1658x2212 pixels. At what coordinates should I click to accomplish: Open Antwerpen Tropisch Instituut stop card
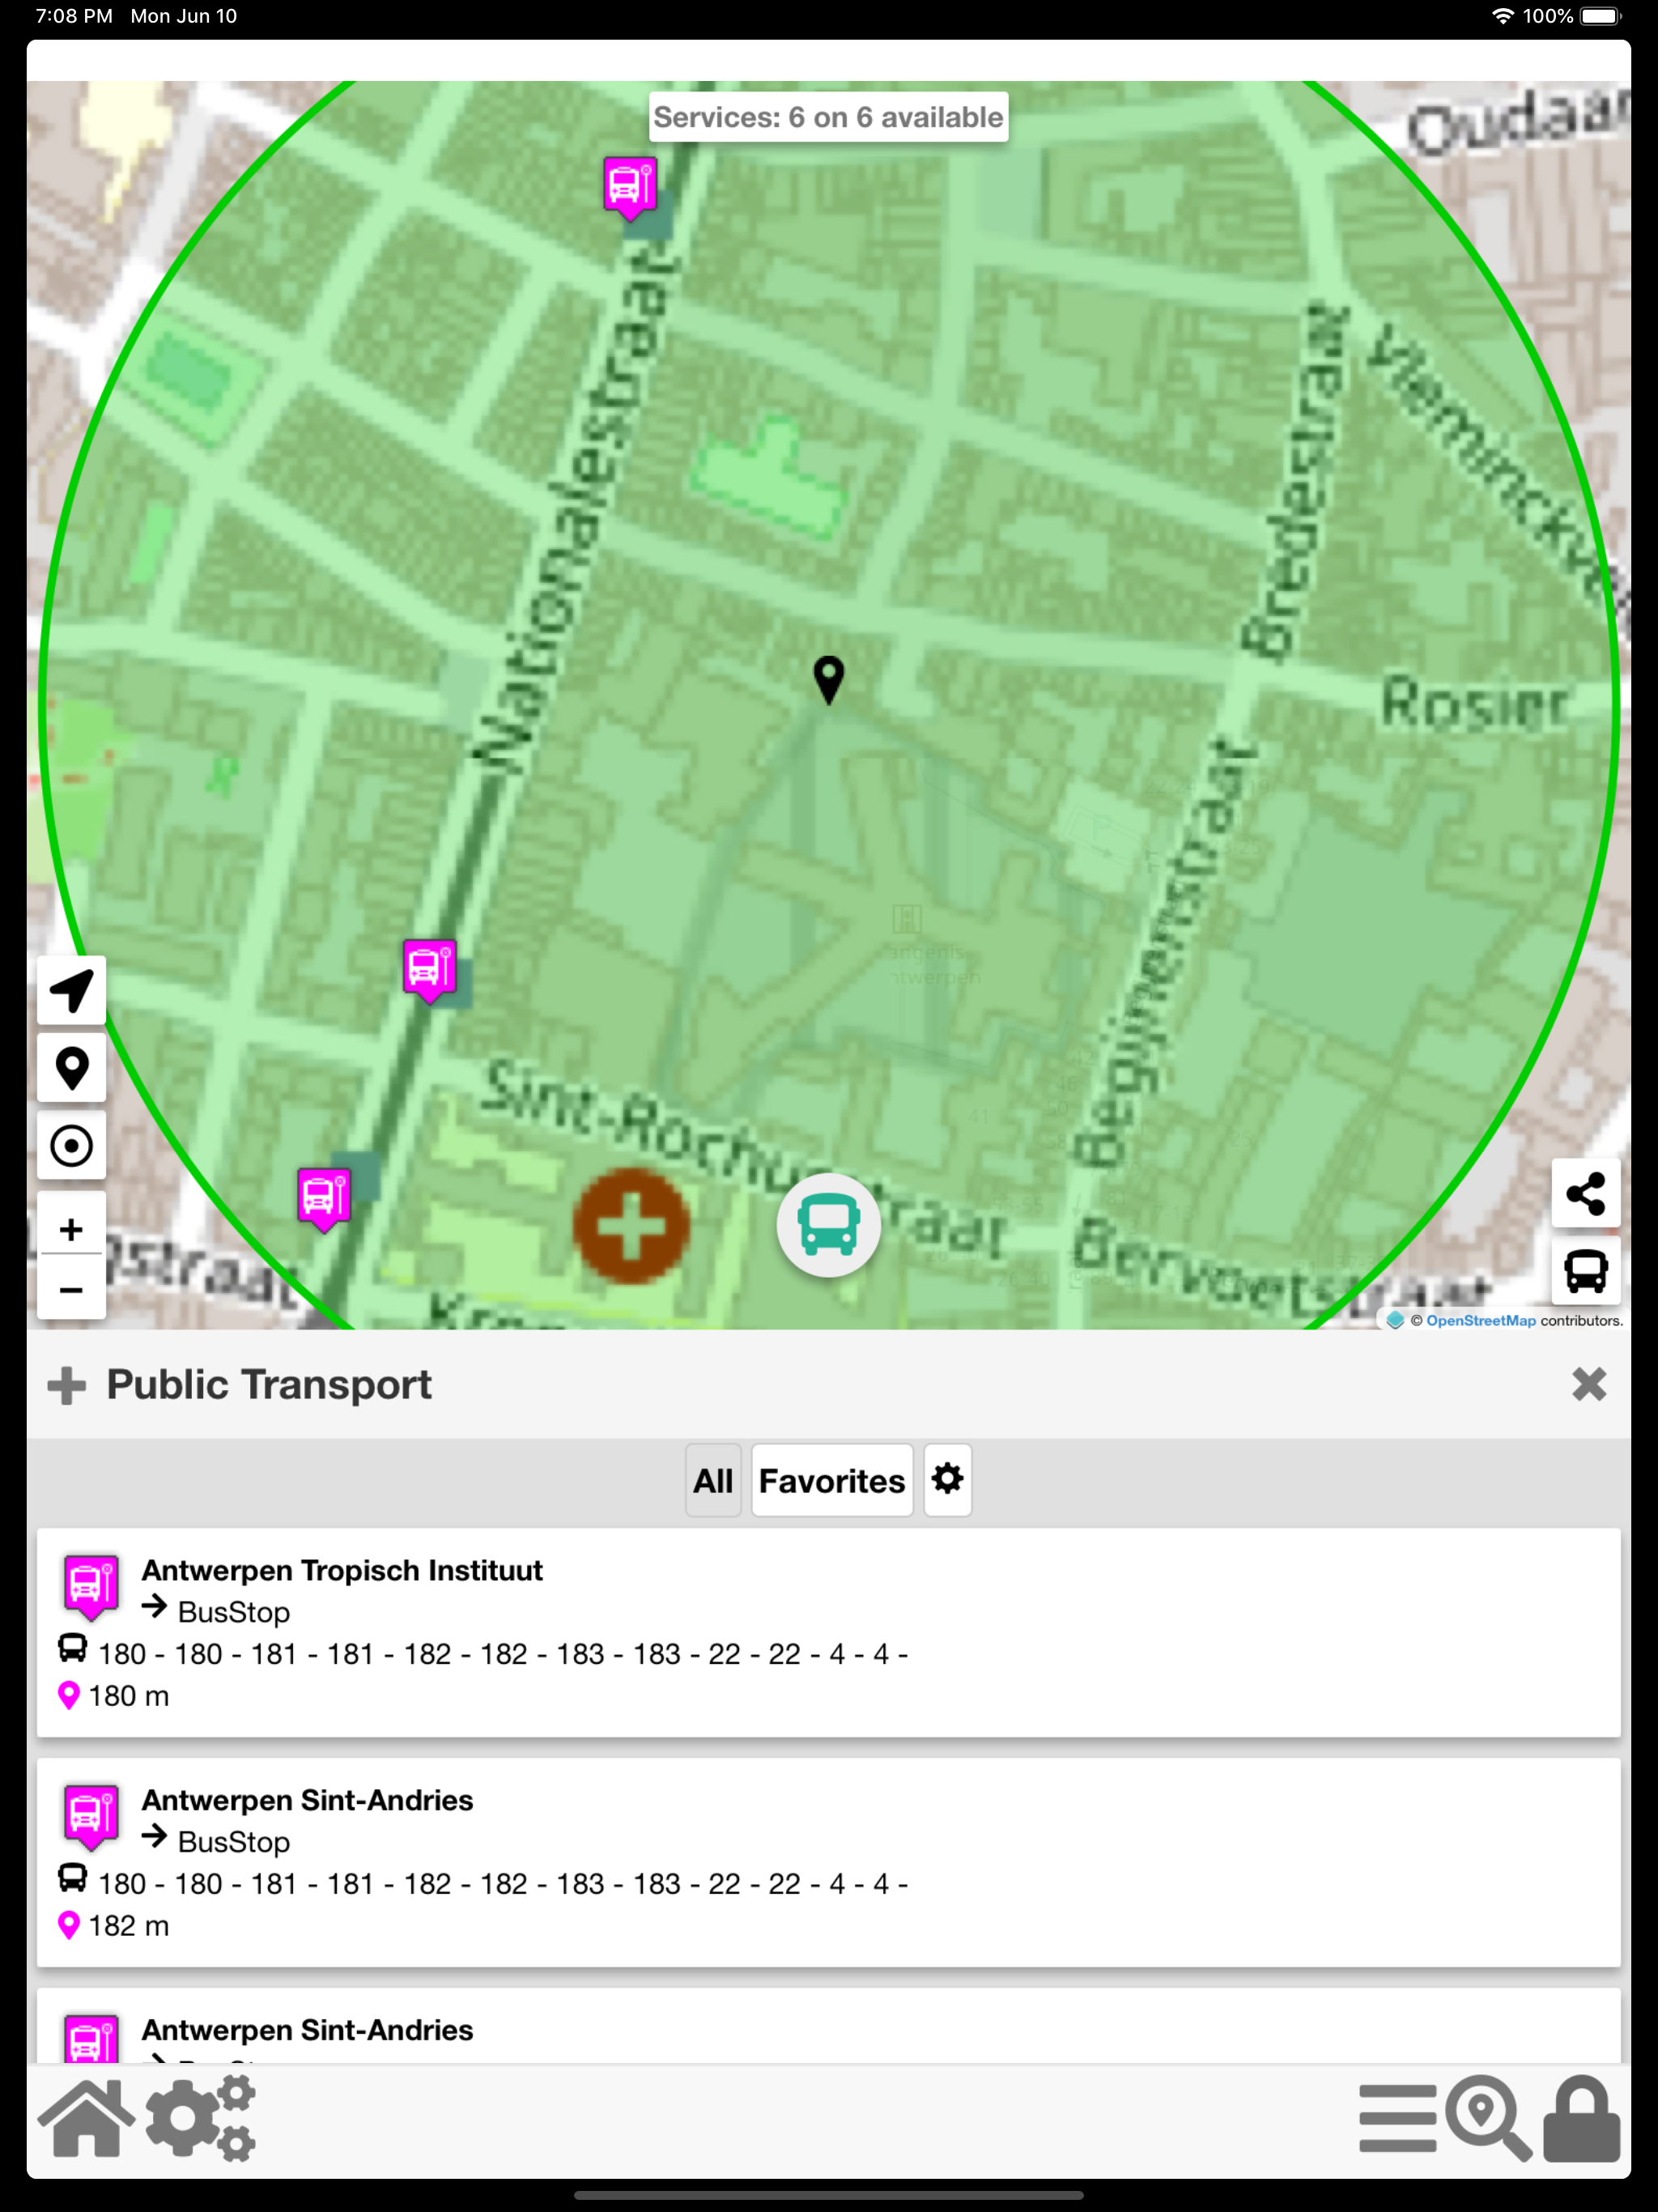[x=829, y=1632]
